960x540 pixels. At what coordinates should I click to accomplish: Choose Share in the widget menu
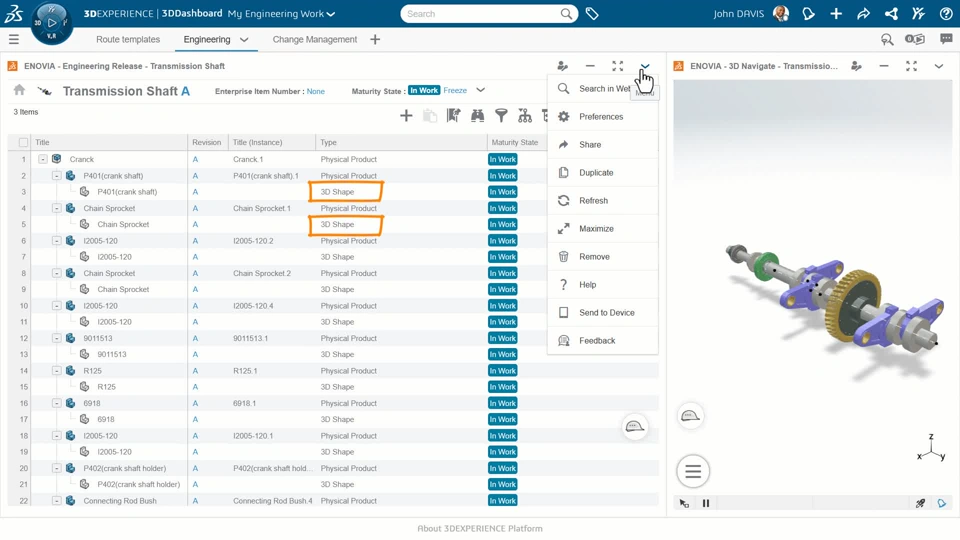[603, 144]
